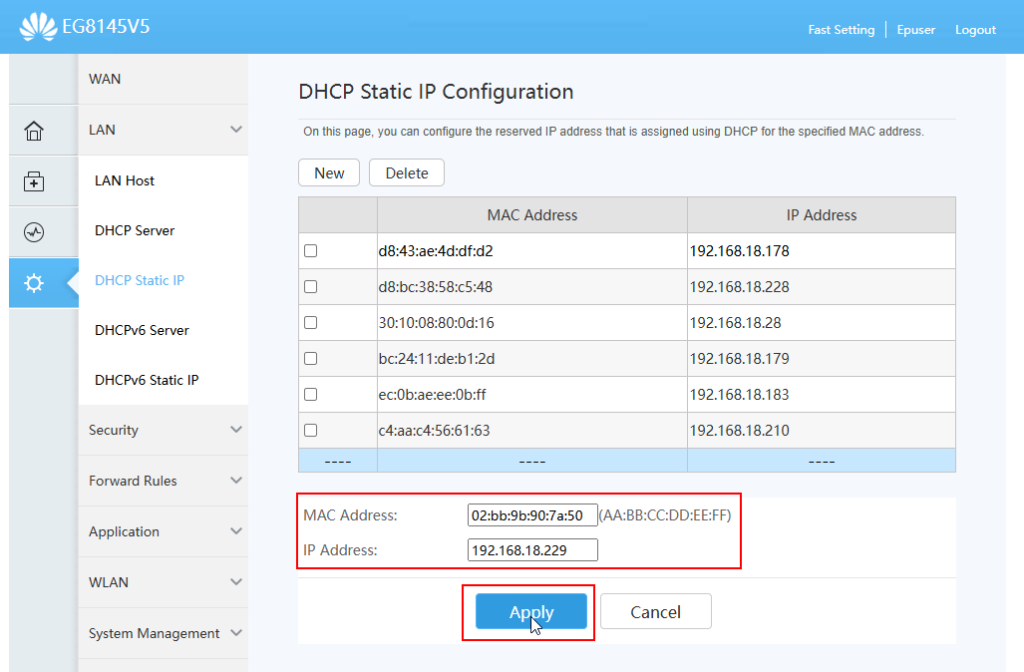Go to DHCPv6 Static IP page
Viewport: 1024px width, 672px height.
coord(146,380)
